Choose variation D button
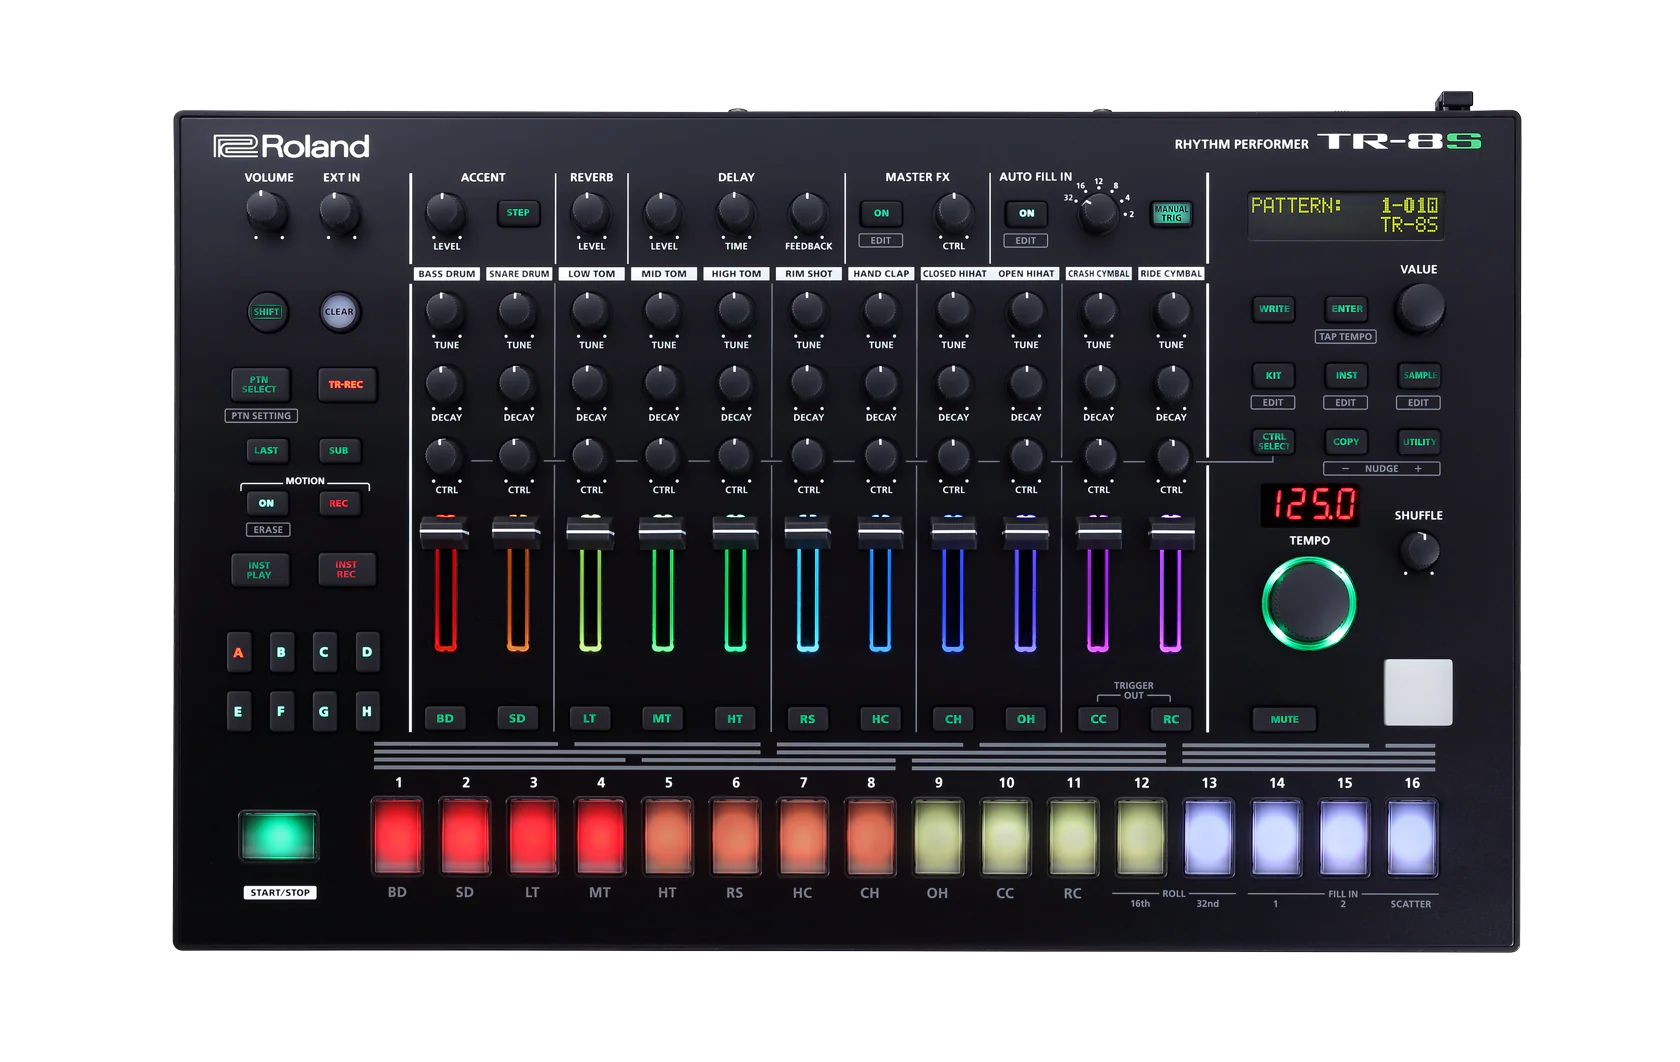Screen dimensions: 1680x1062 367,653
